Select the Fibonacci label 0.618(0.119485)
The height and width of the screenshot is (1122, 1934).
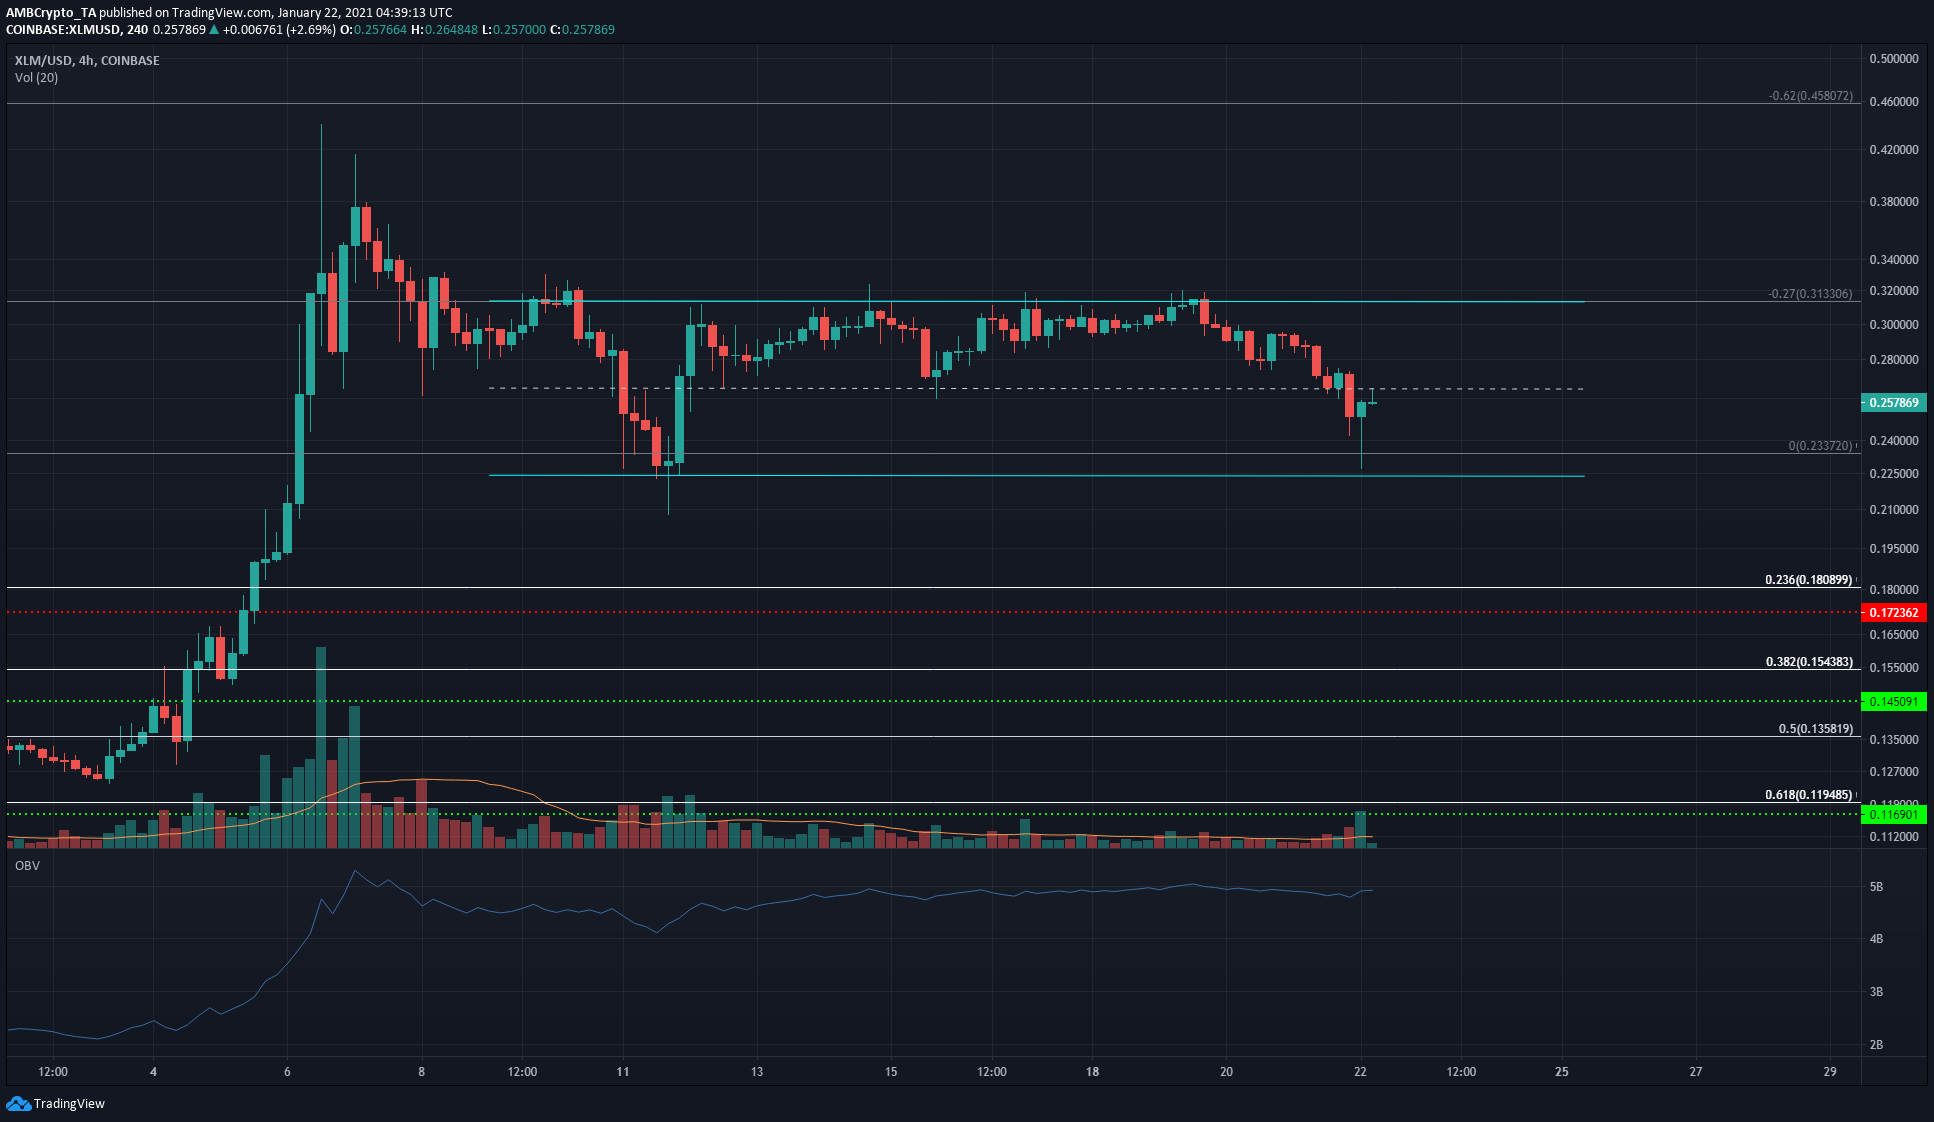pyautogui.click(x=1808, y=795)
